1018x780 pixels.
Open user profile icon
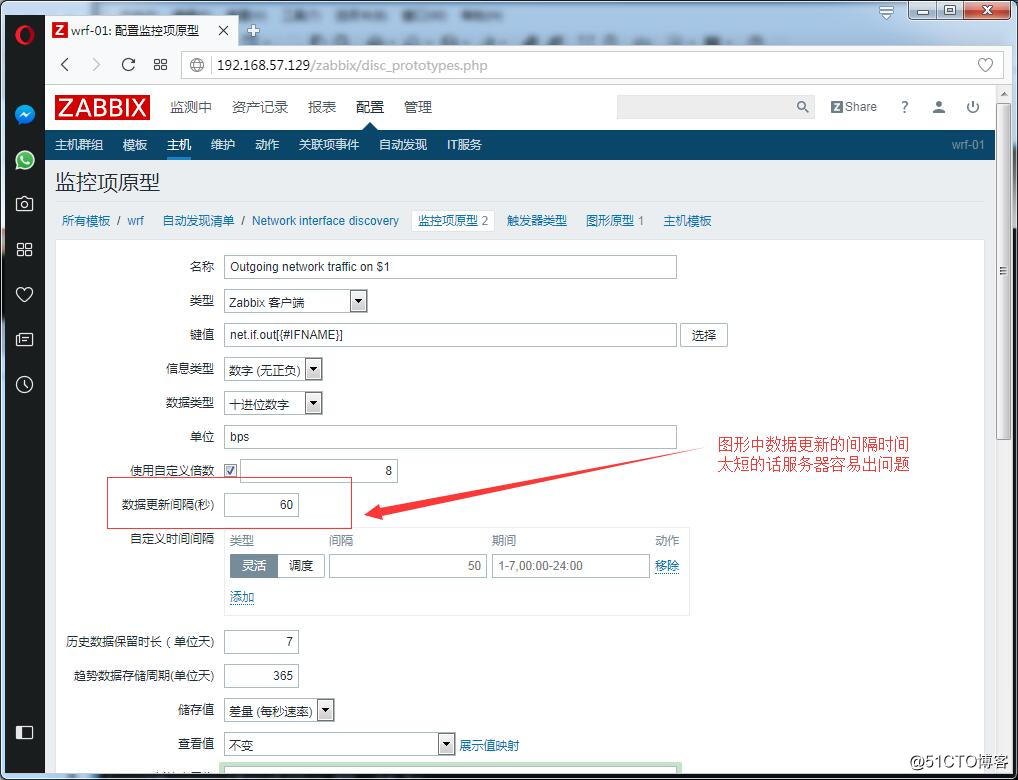939,107
